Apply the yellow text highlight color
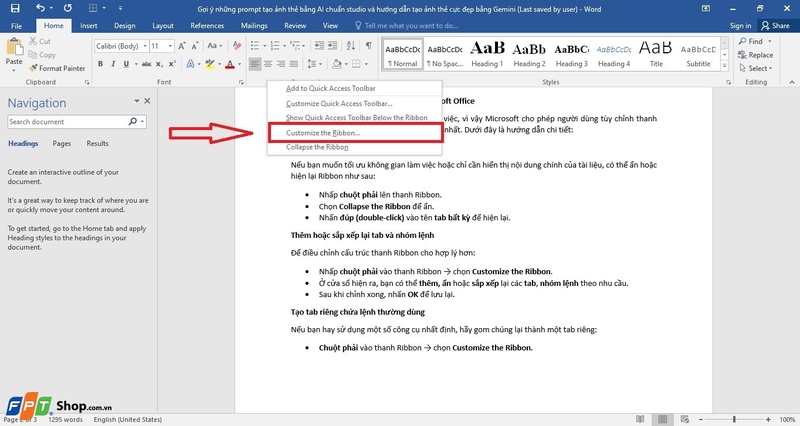 [x=209, y=64]
